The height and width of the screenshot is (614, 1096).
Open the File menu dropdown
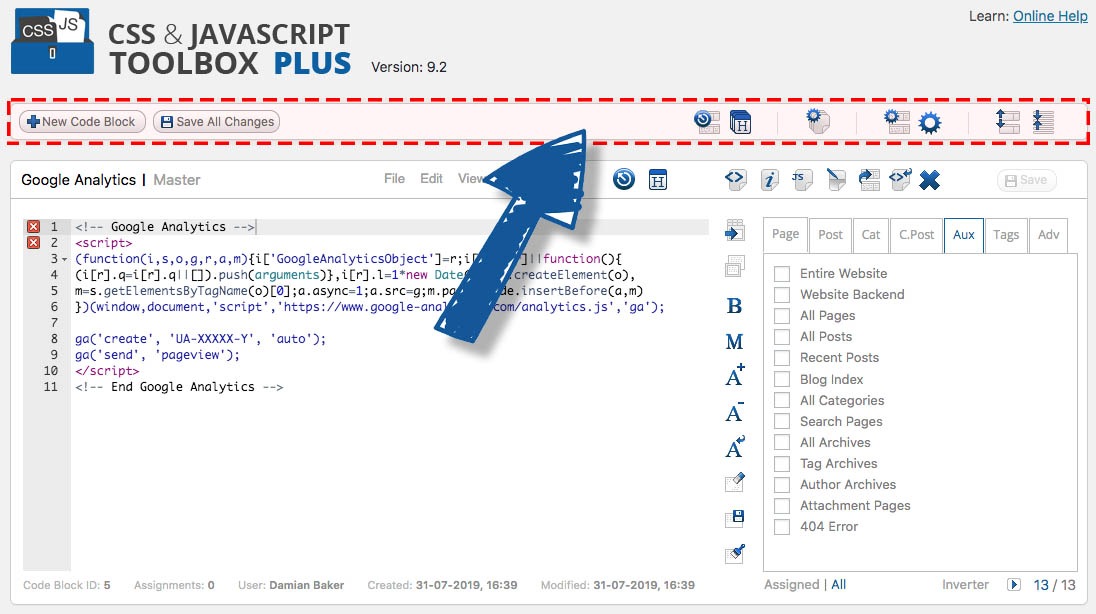click(394, 179)
